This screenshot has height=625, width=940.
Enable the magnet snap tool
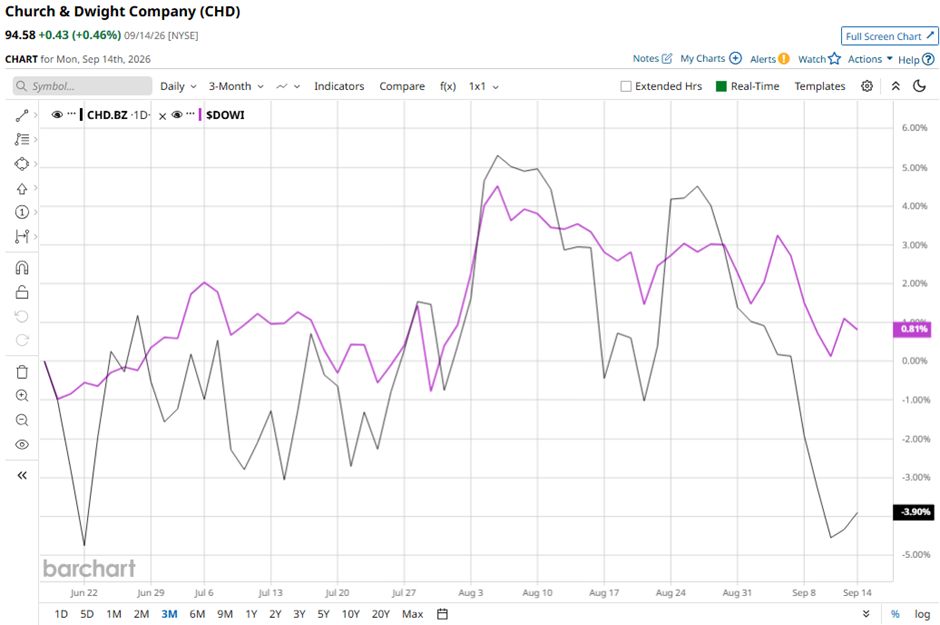[22, 268]
